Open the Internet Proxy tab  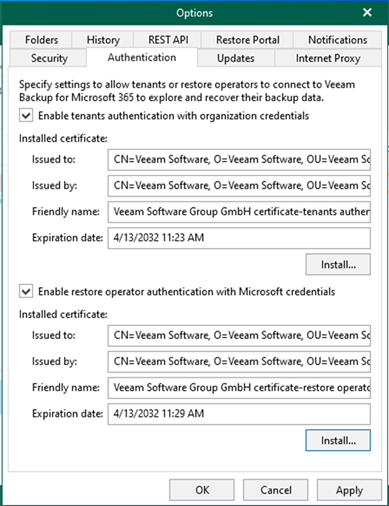(328, 58)
